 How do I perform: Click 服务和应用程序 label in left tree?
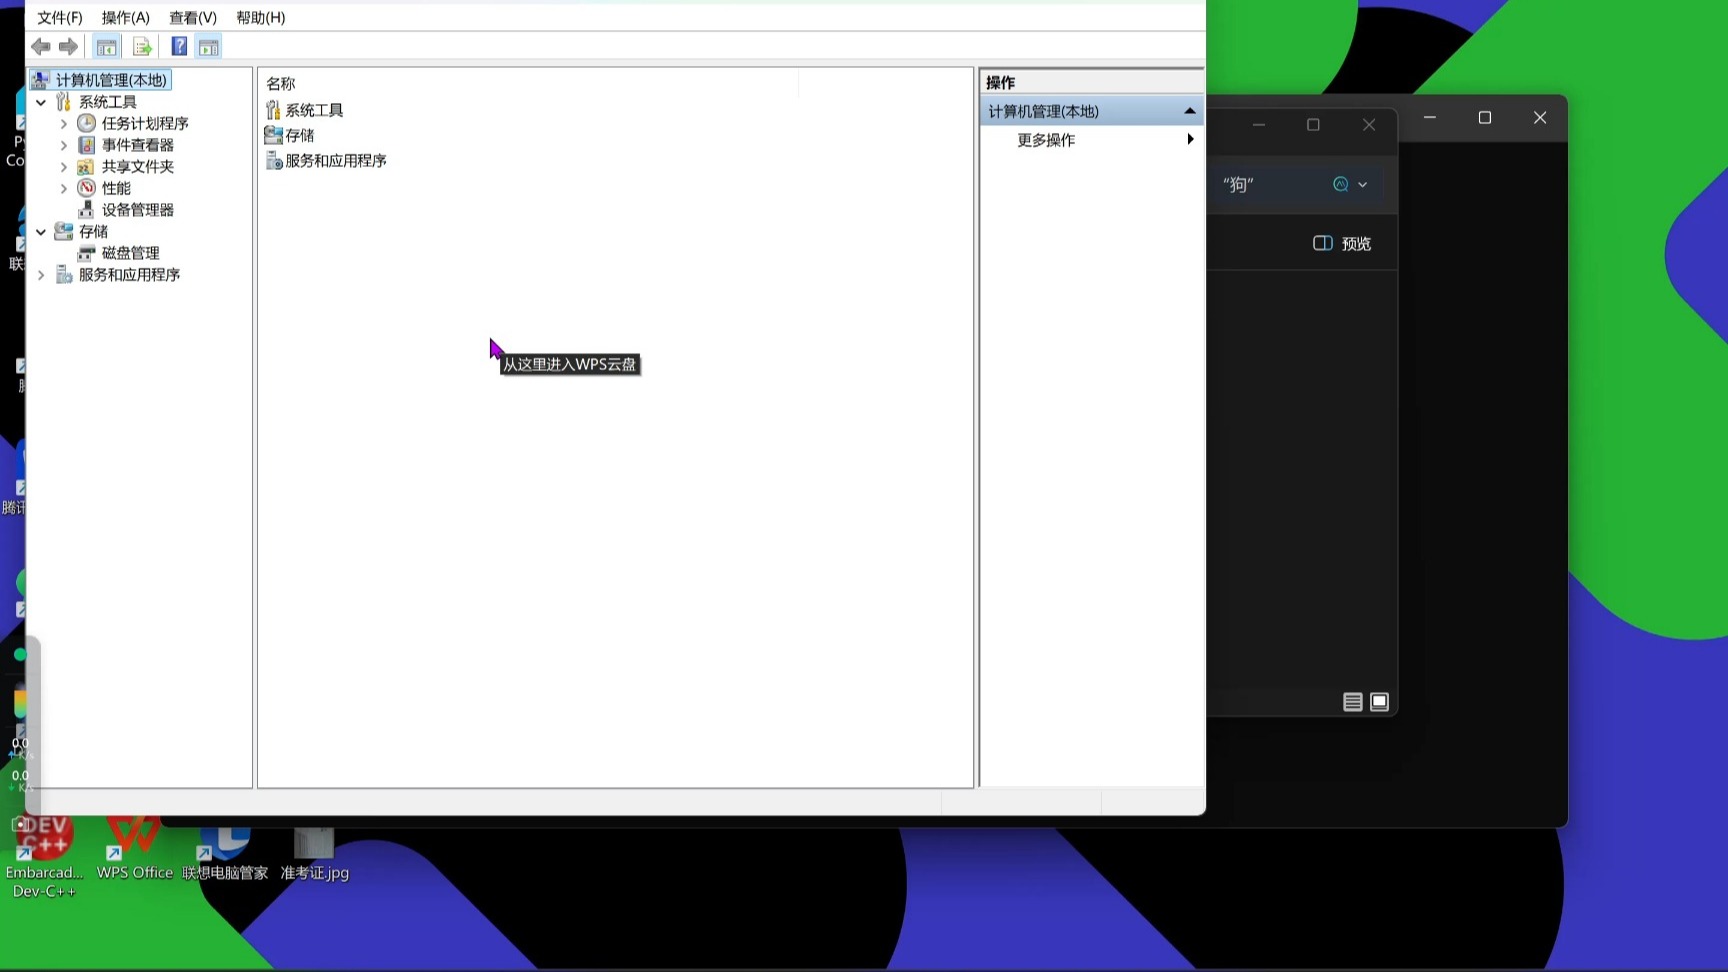click(x=130, y=275)
